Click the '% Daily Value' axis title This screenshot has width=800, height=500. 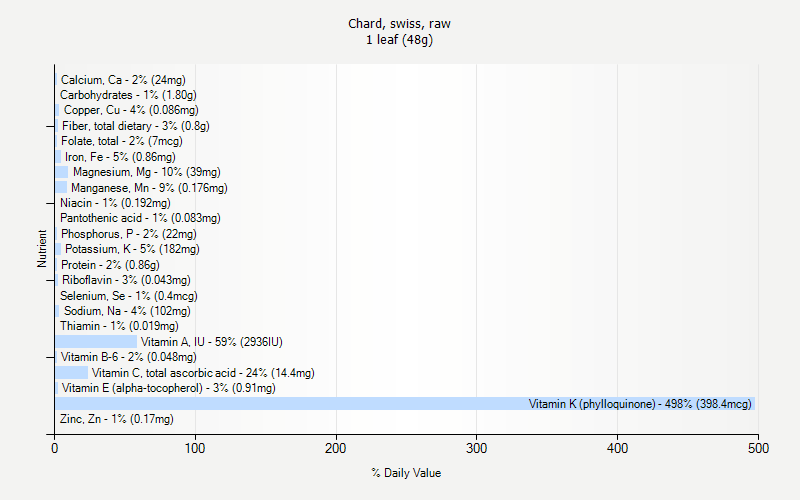tap(406, 473)
